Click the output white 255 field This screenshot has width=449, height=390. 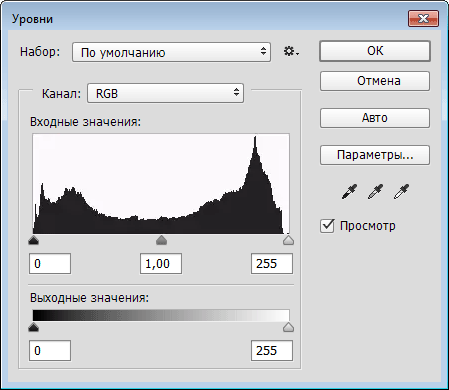tap(272, 351)
